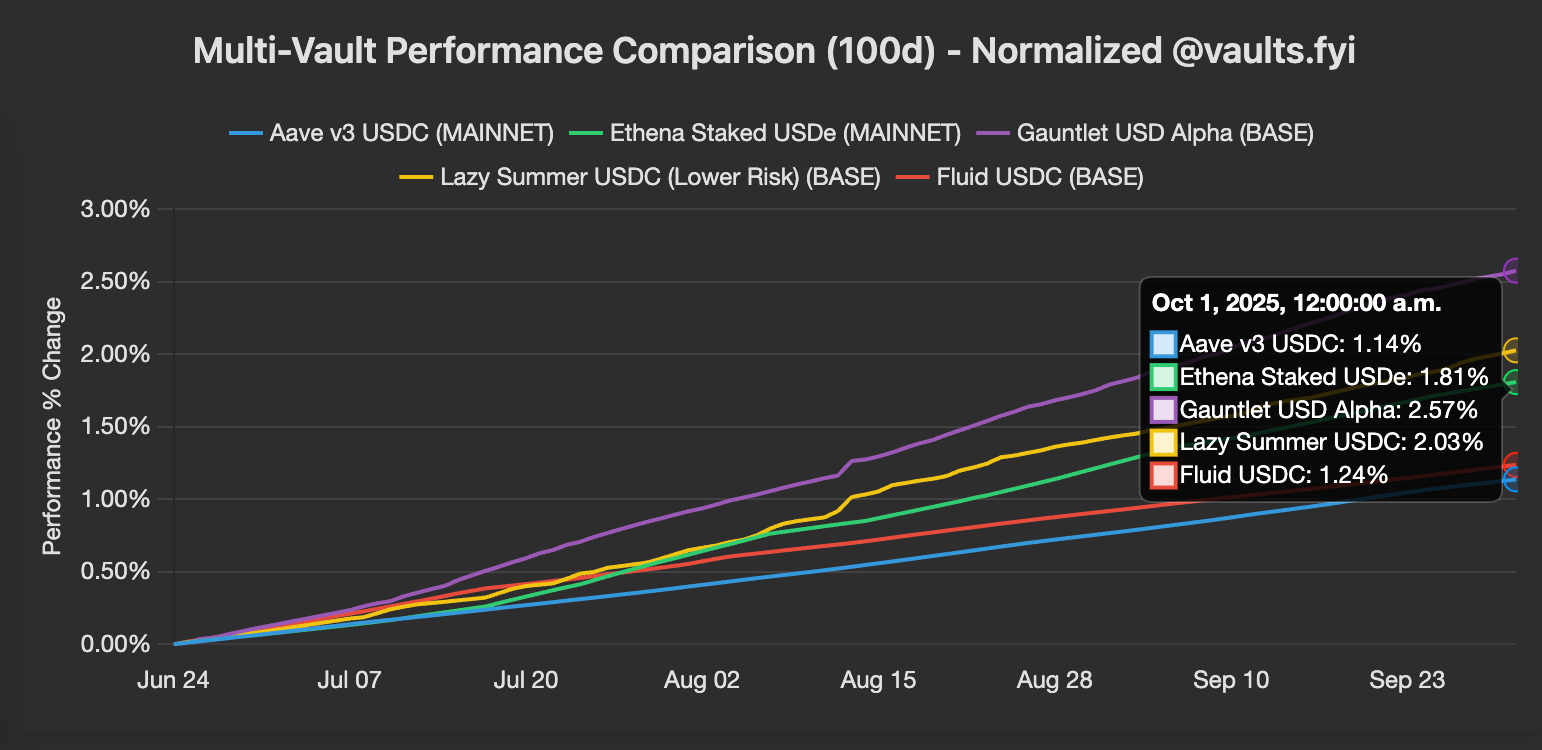
Task: Click the blue Aave swatch in tooltip
Action: pos(1163,345)
